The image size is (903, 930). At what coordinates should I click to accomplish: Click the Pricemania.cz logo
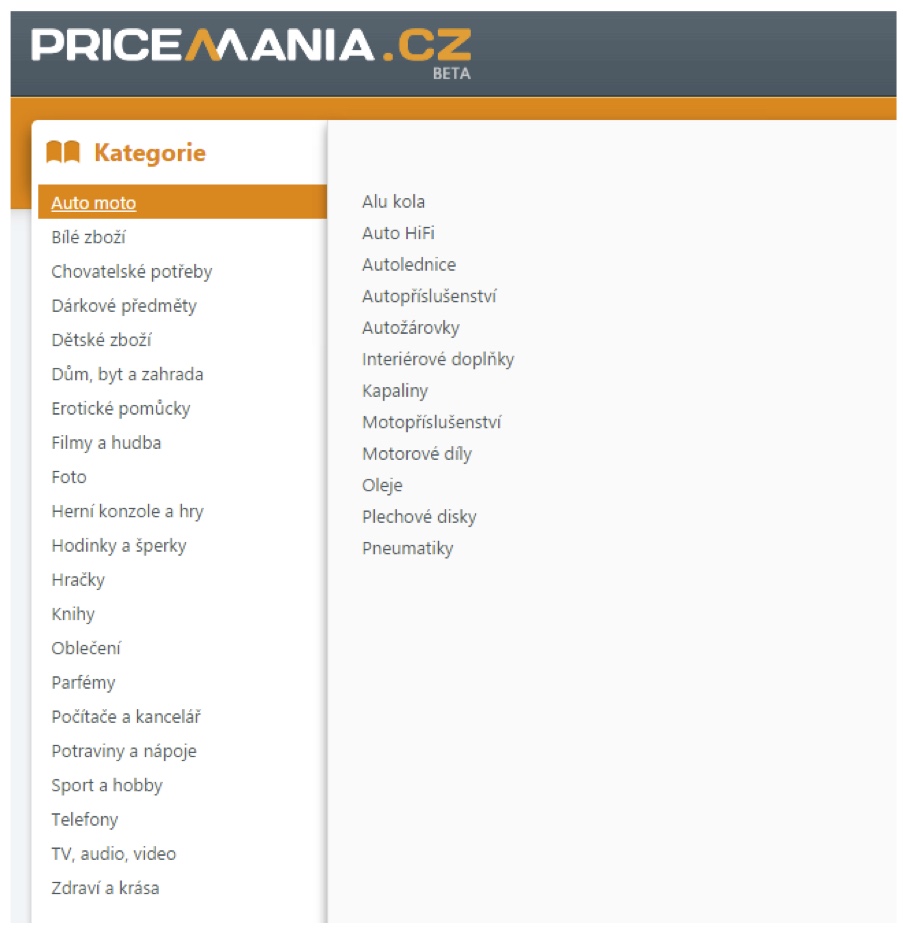click(x=251, y=52)
